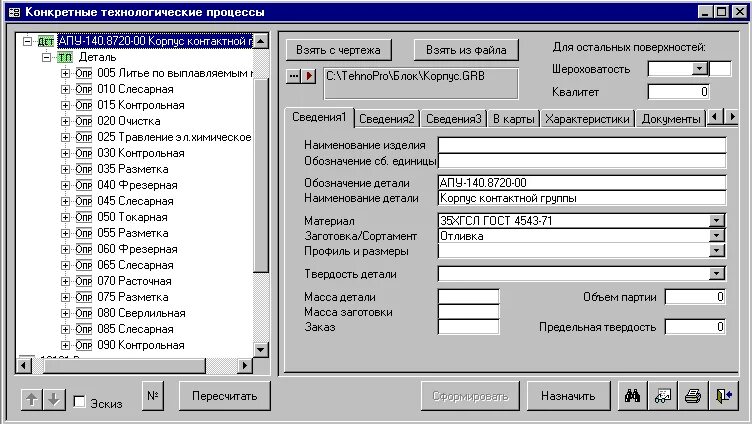Screen dimensions: 752x424
Task: Click the Заказ input field
Action: click(x=469, y=327)
